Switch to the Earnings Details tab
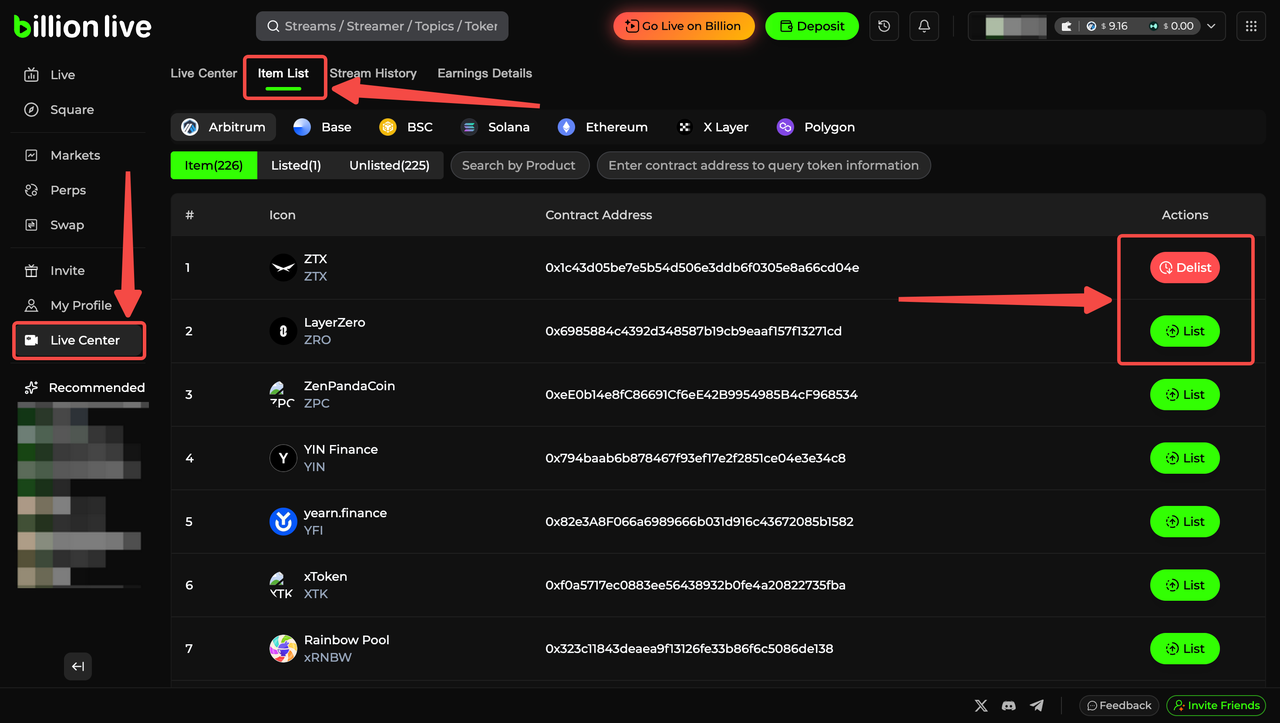The height and width of the screenshot is (723, 1280). pos(484,73)
